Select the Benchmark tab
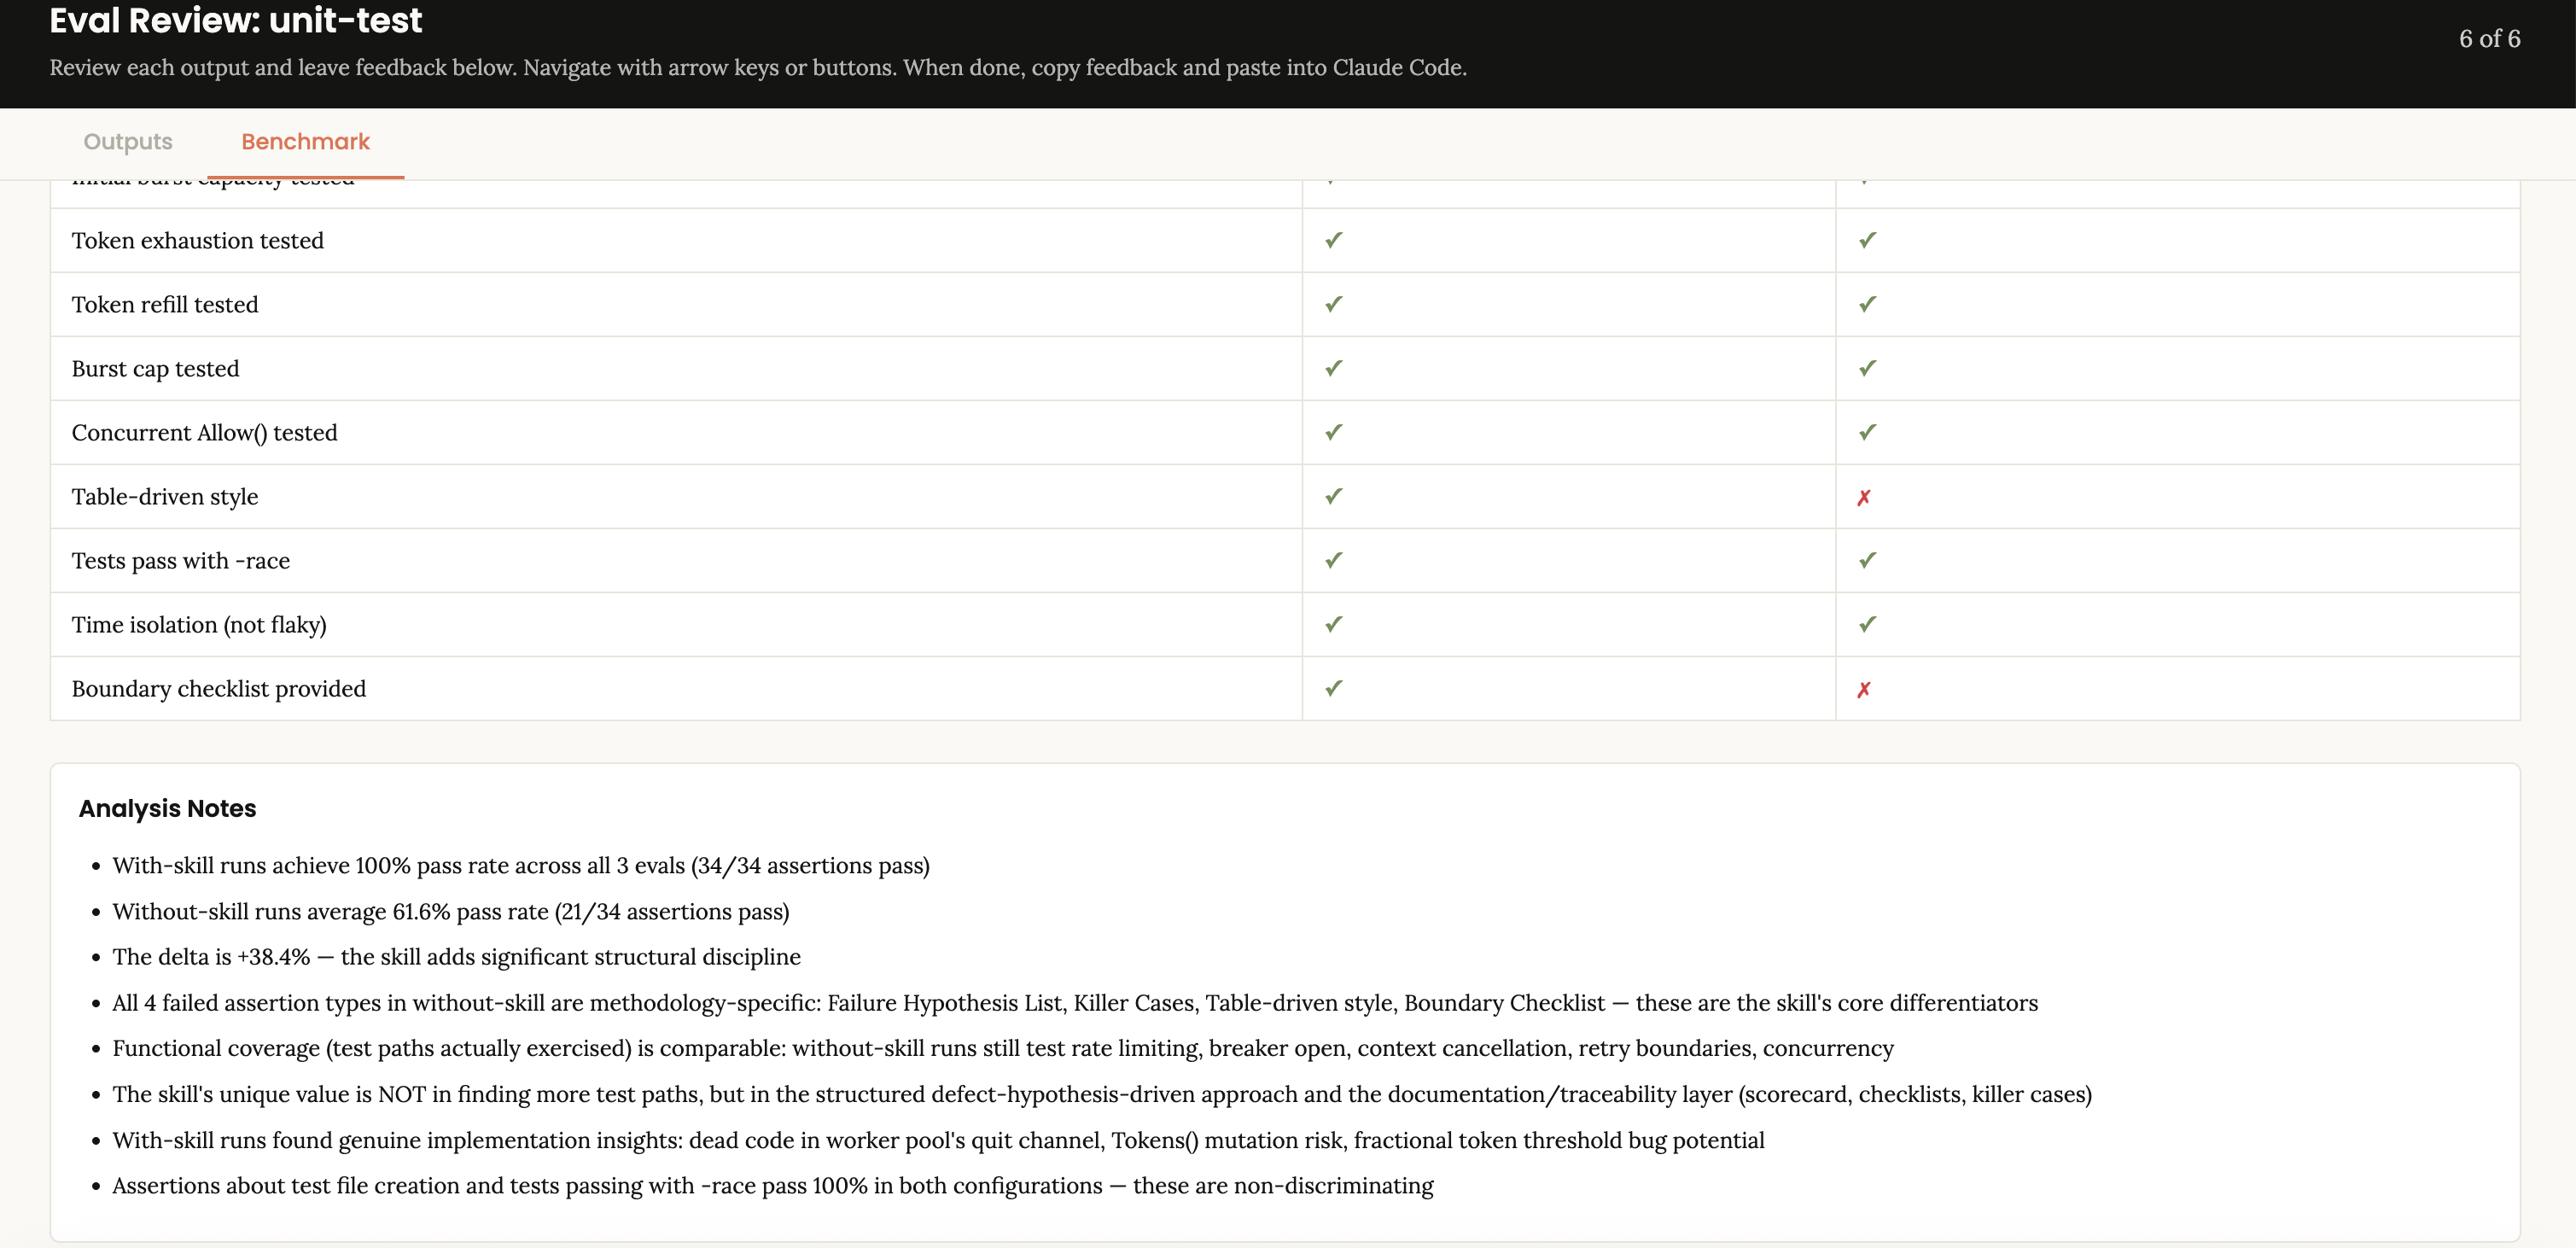Screen dimensions: 2576x1248 305,142
